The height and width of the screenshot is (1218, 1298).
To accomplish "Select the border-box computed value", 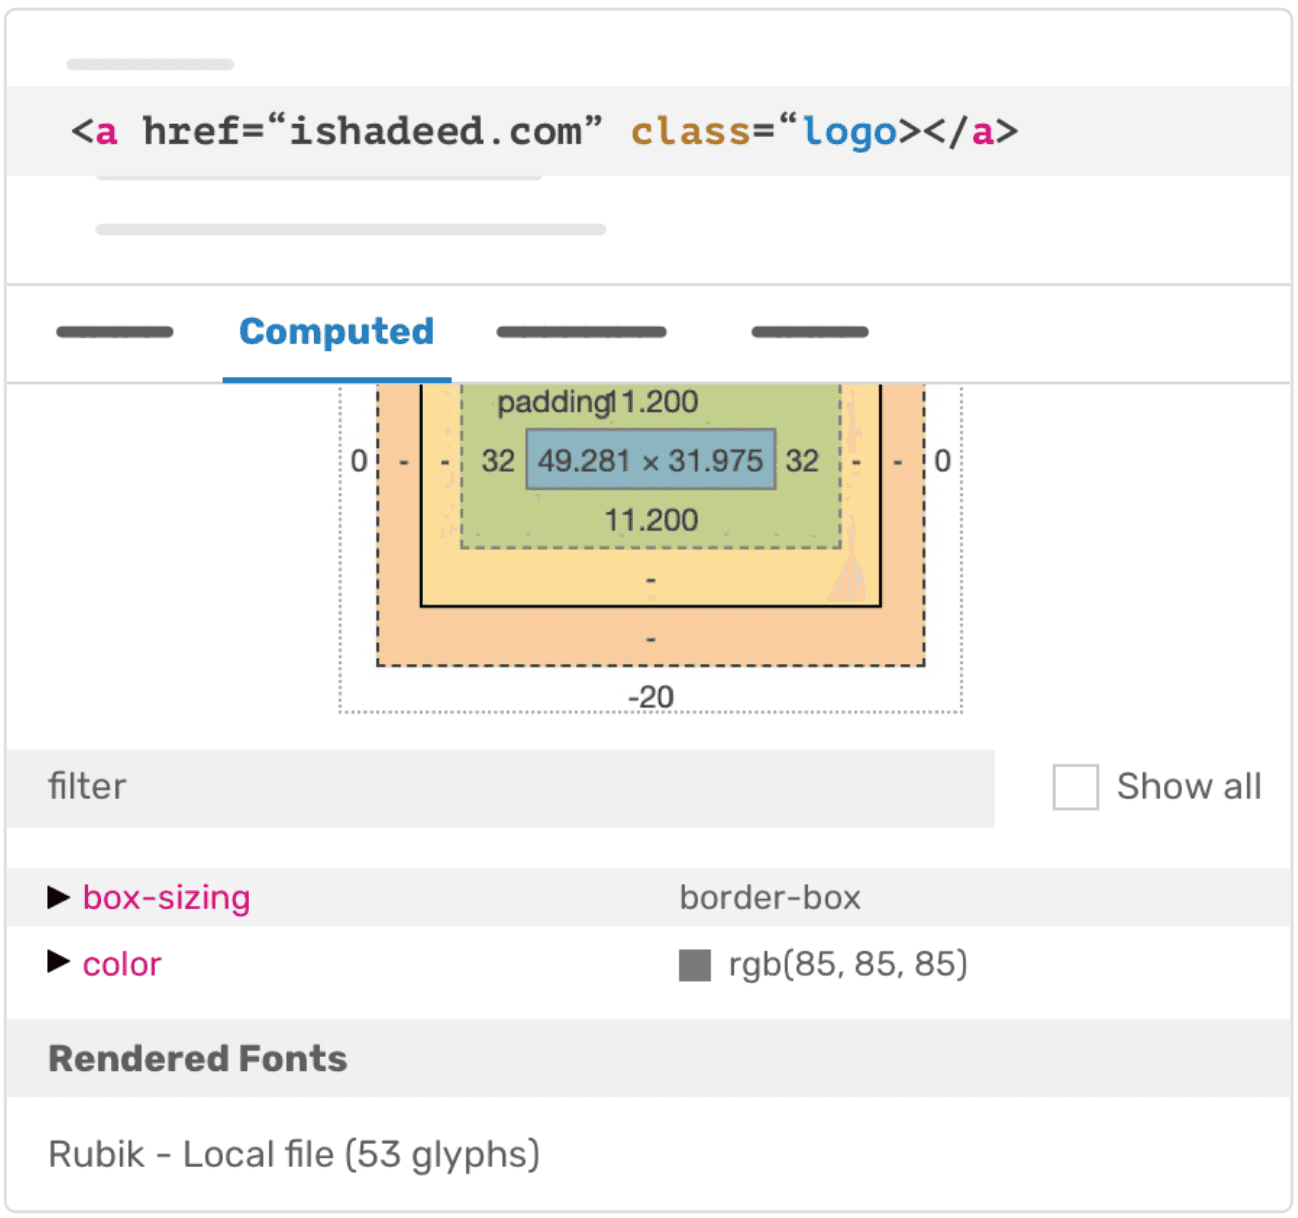I will click(x=770, y=897).
